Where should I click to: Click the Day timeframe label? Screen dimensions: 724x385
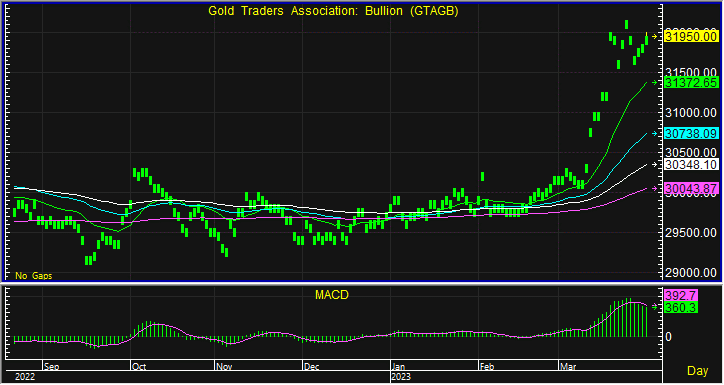click(x=698, y=370)
